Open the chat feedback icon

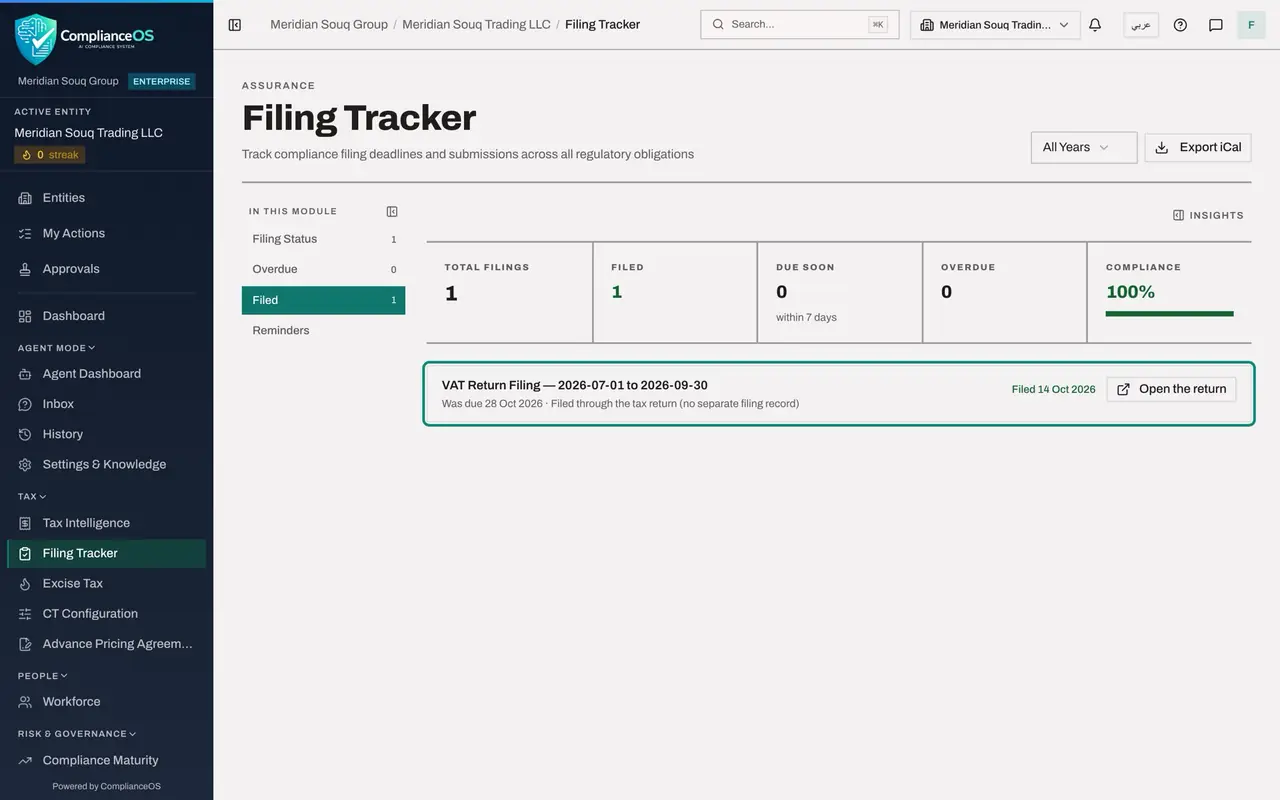[1216, 25]
